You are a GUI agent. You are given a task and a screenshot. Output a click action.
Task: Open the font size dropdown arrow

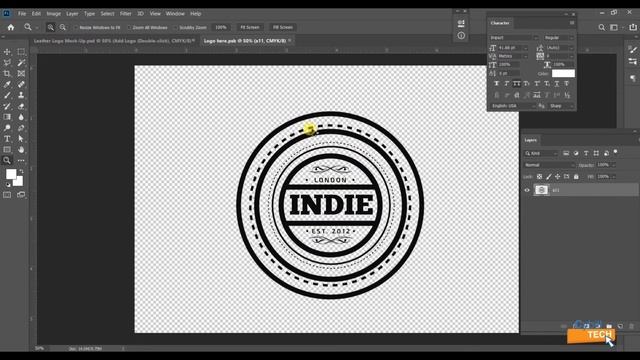[x=526, y=48]
